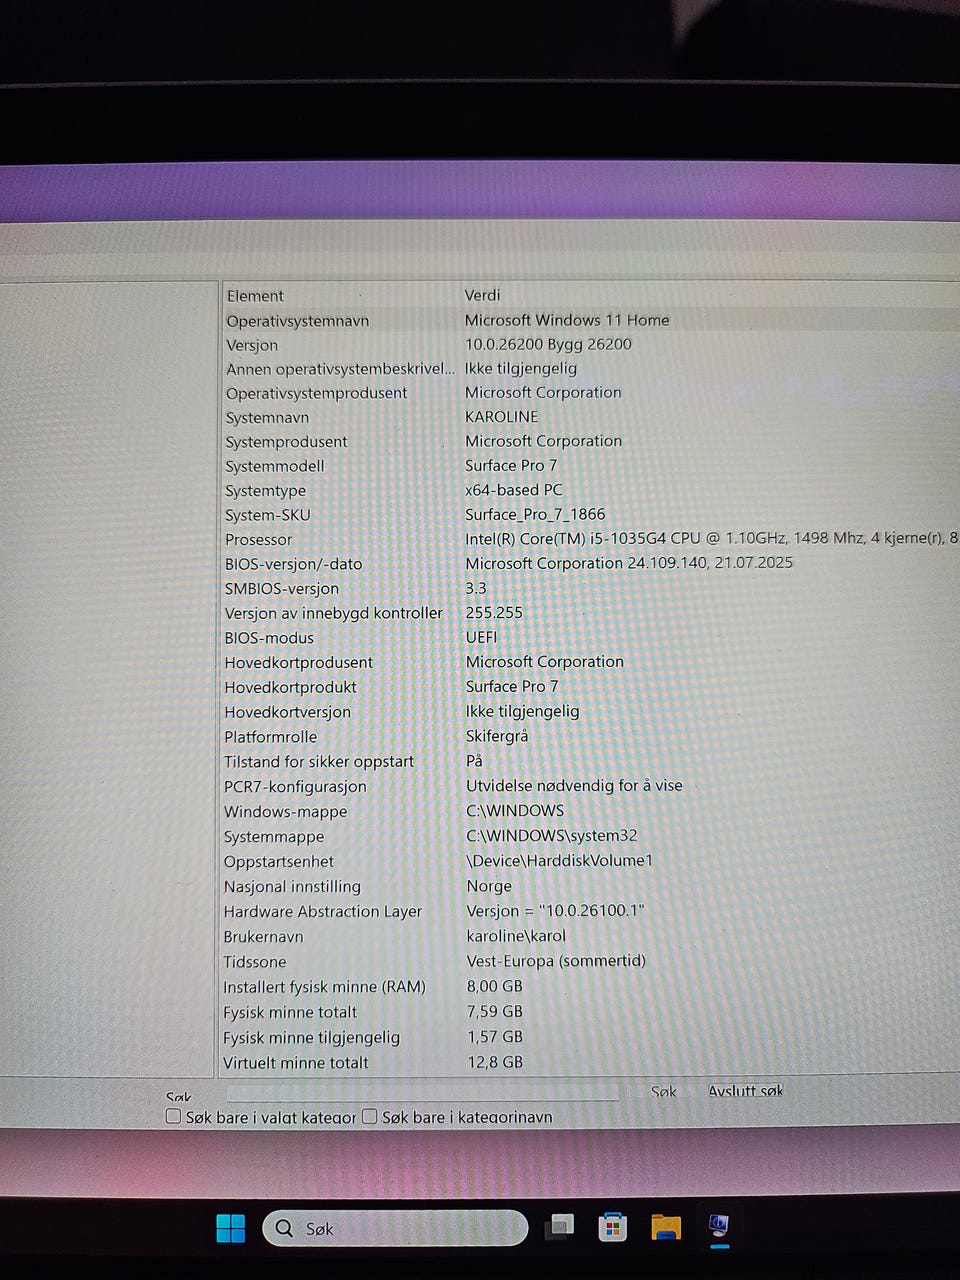Select the Operativsystemprodusent row
960x1280 pixels.
click(x=591, y=393)
